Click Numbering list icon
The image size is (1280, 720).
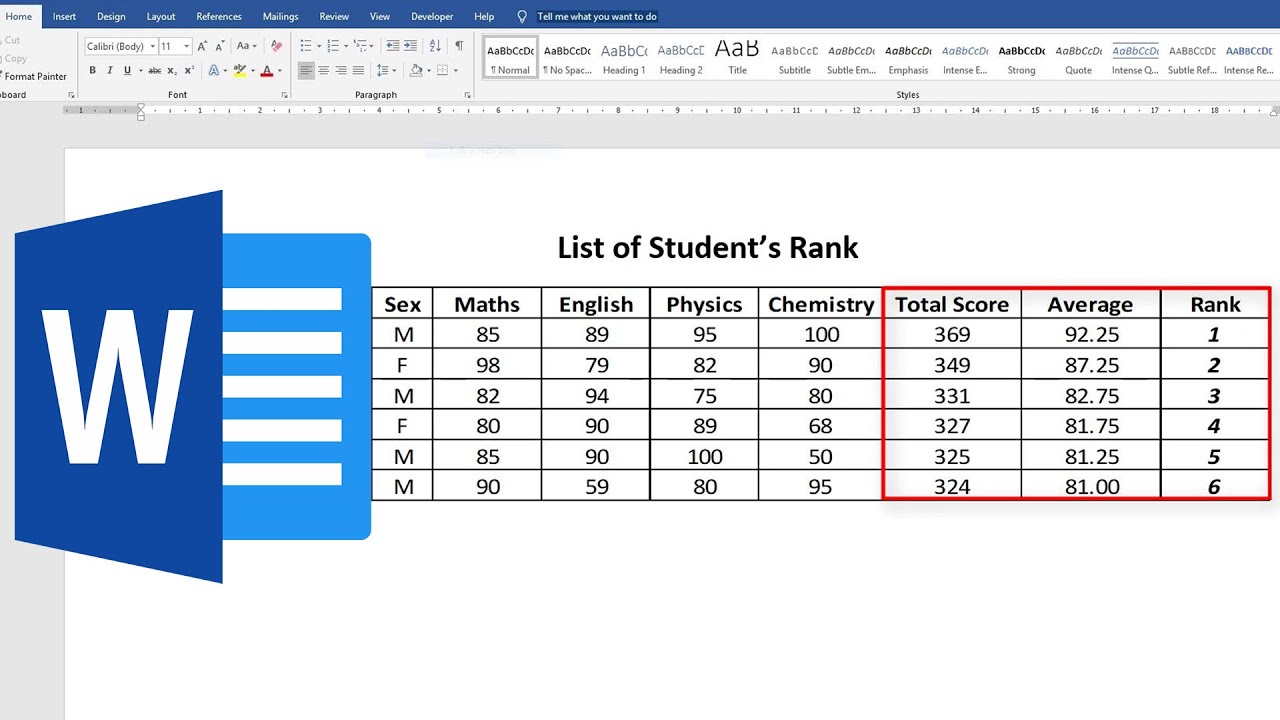pos(333,46)
